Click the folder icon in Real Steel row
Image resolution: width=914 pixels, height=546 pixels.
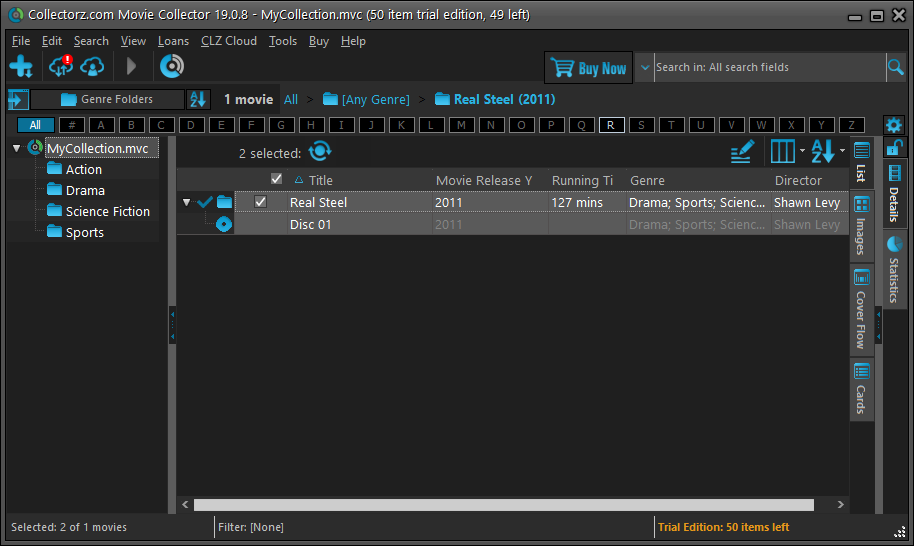click(x=224, y=202)
